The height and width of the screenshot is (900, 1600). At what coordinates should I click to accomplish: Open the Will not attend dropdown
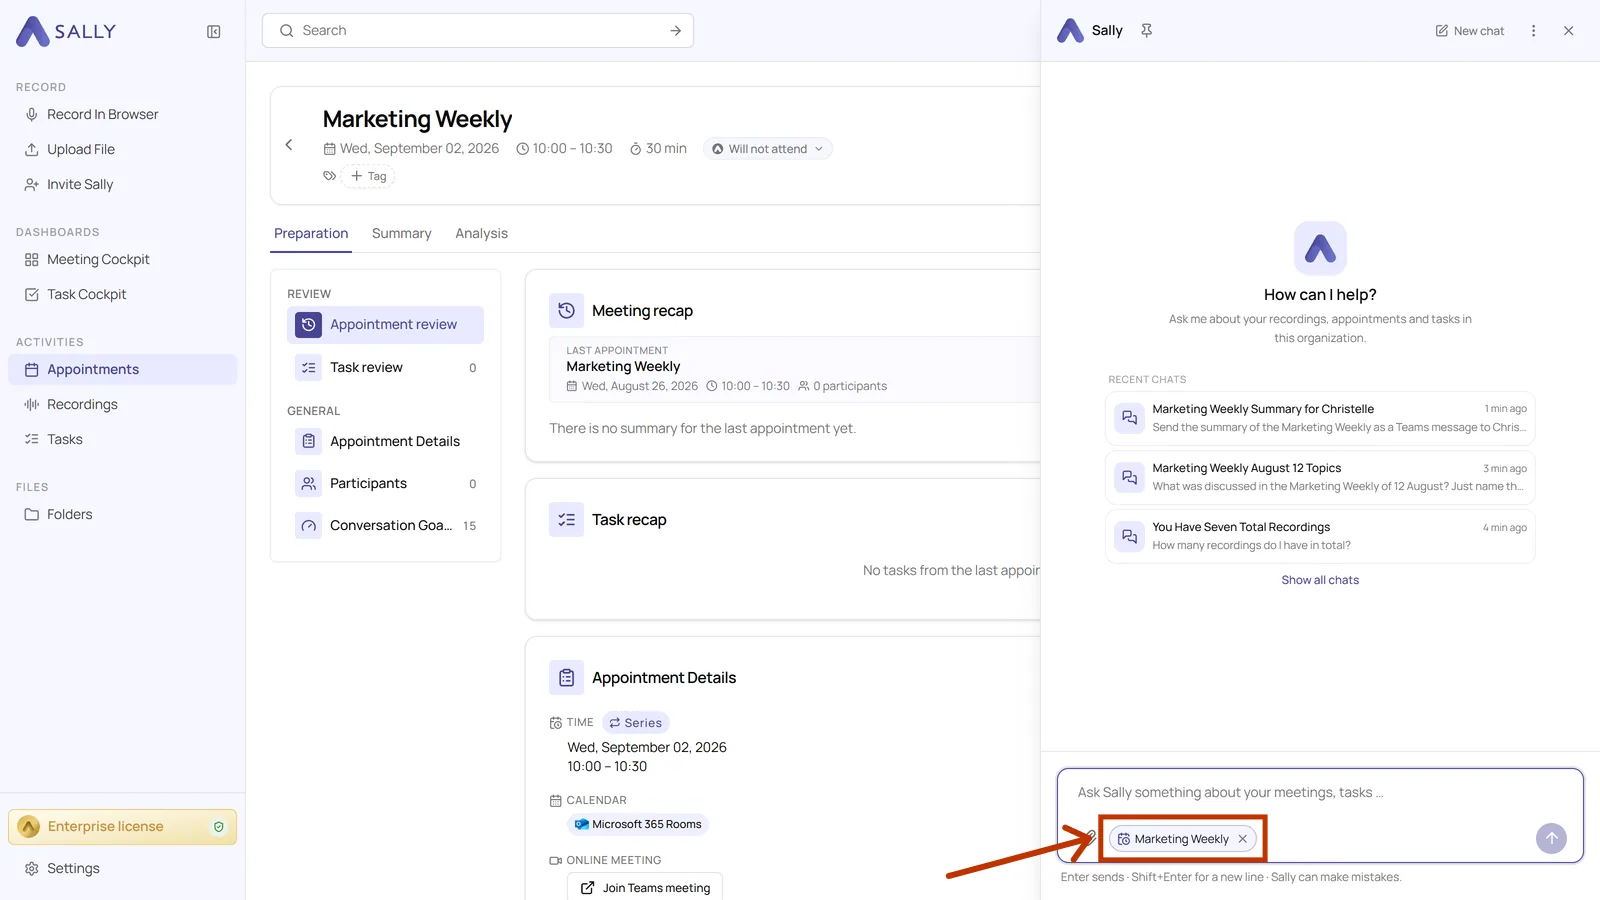click(x=768, y=149)
